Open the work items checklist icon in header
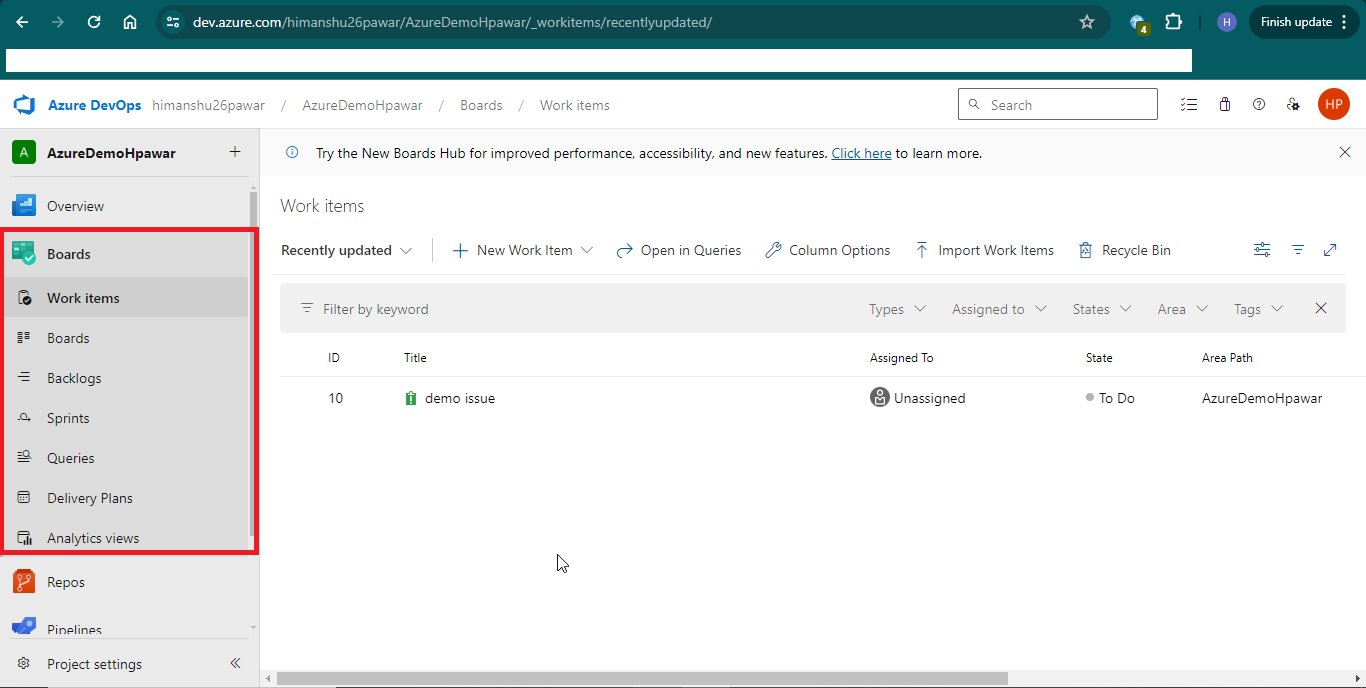1366x688 pixels. pyautogui.click(x=1189, y=105)
